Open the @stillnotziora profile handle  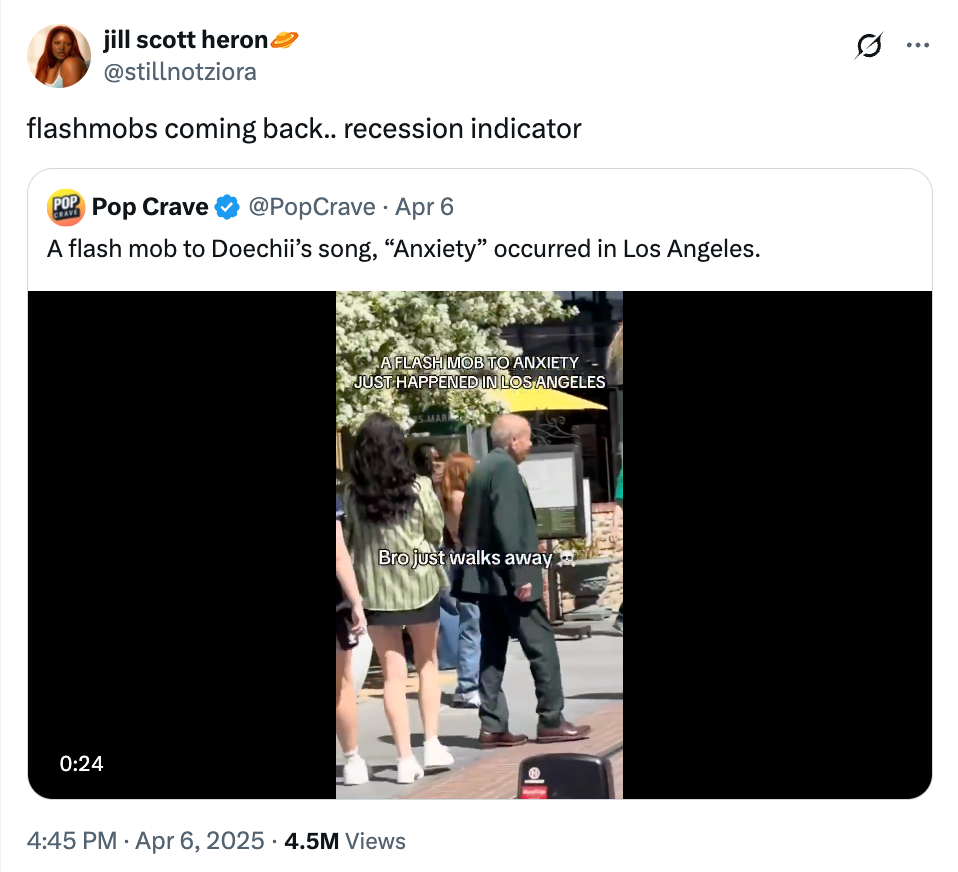(x=180, y=72)
